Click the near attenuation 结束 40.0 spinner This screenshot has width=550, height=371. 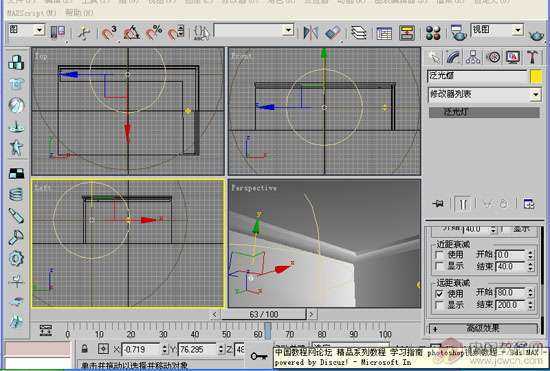coord(530,267)
